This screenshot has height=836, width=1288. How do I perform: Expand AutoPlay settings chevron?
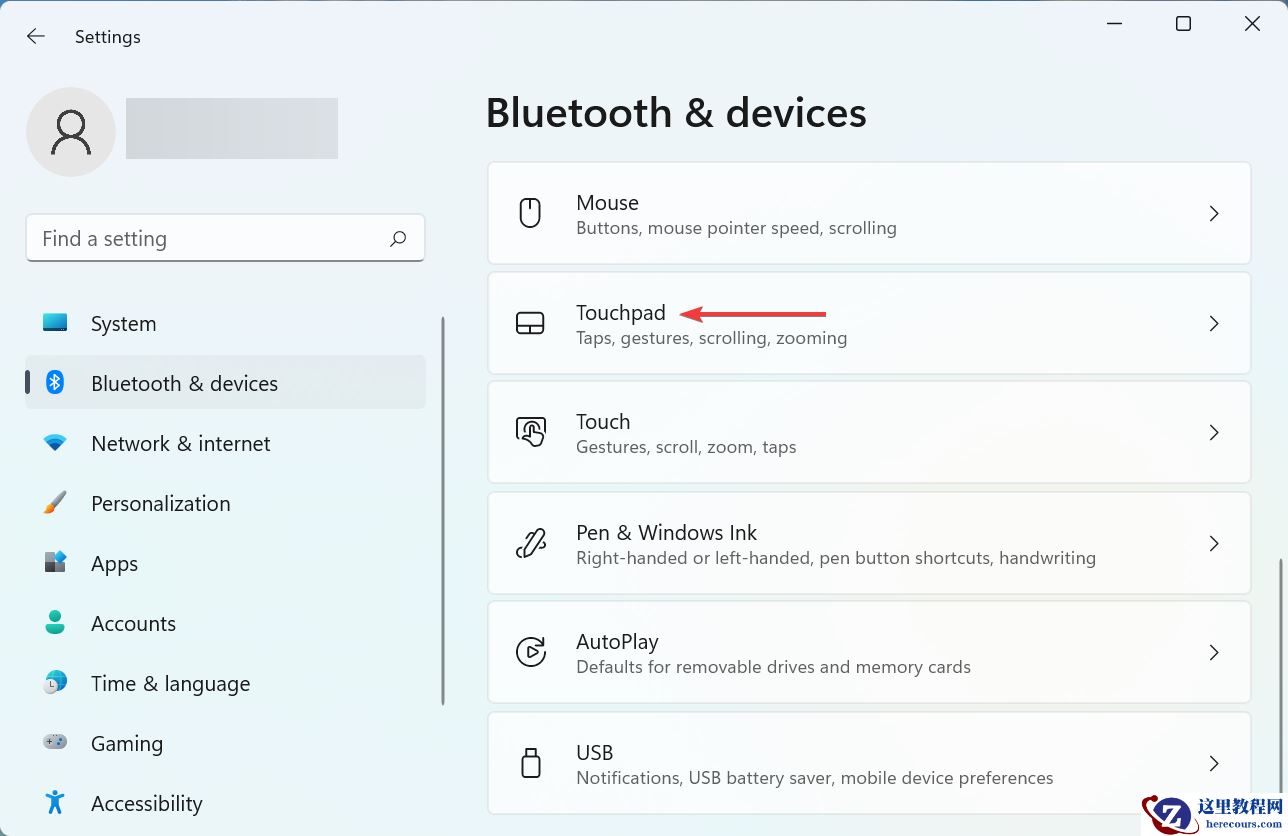coord(1214,652)
